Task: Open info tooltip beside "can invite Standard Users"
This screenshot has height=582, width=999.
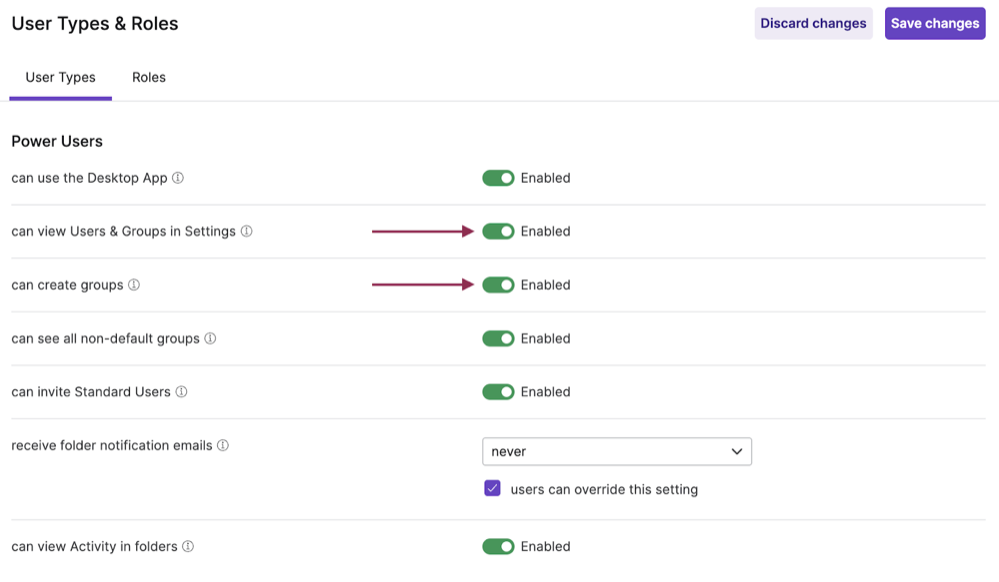Action: [179, 392]
